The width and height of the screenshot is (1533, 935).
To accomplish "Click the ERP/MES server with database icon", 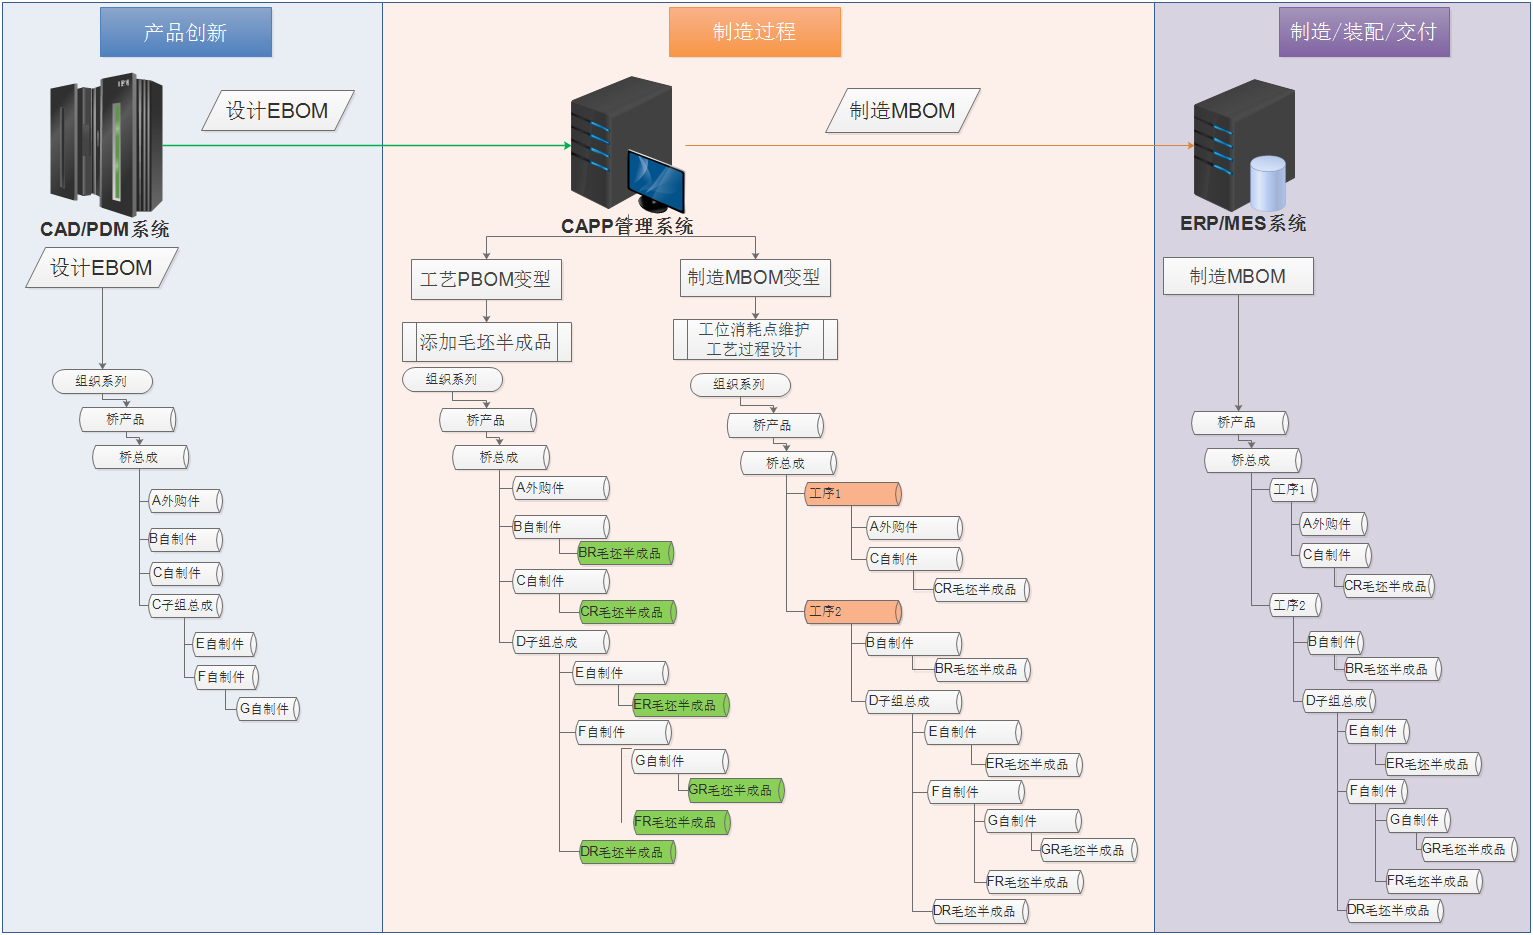I will pyautogui.click(x=1243, y=145).
